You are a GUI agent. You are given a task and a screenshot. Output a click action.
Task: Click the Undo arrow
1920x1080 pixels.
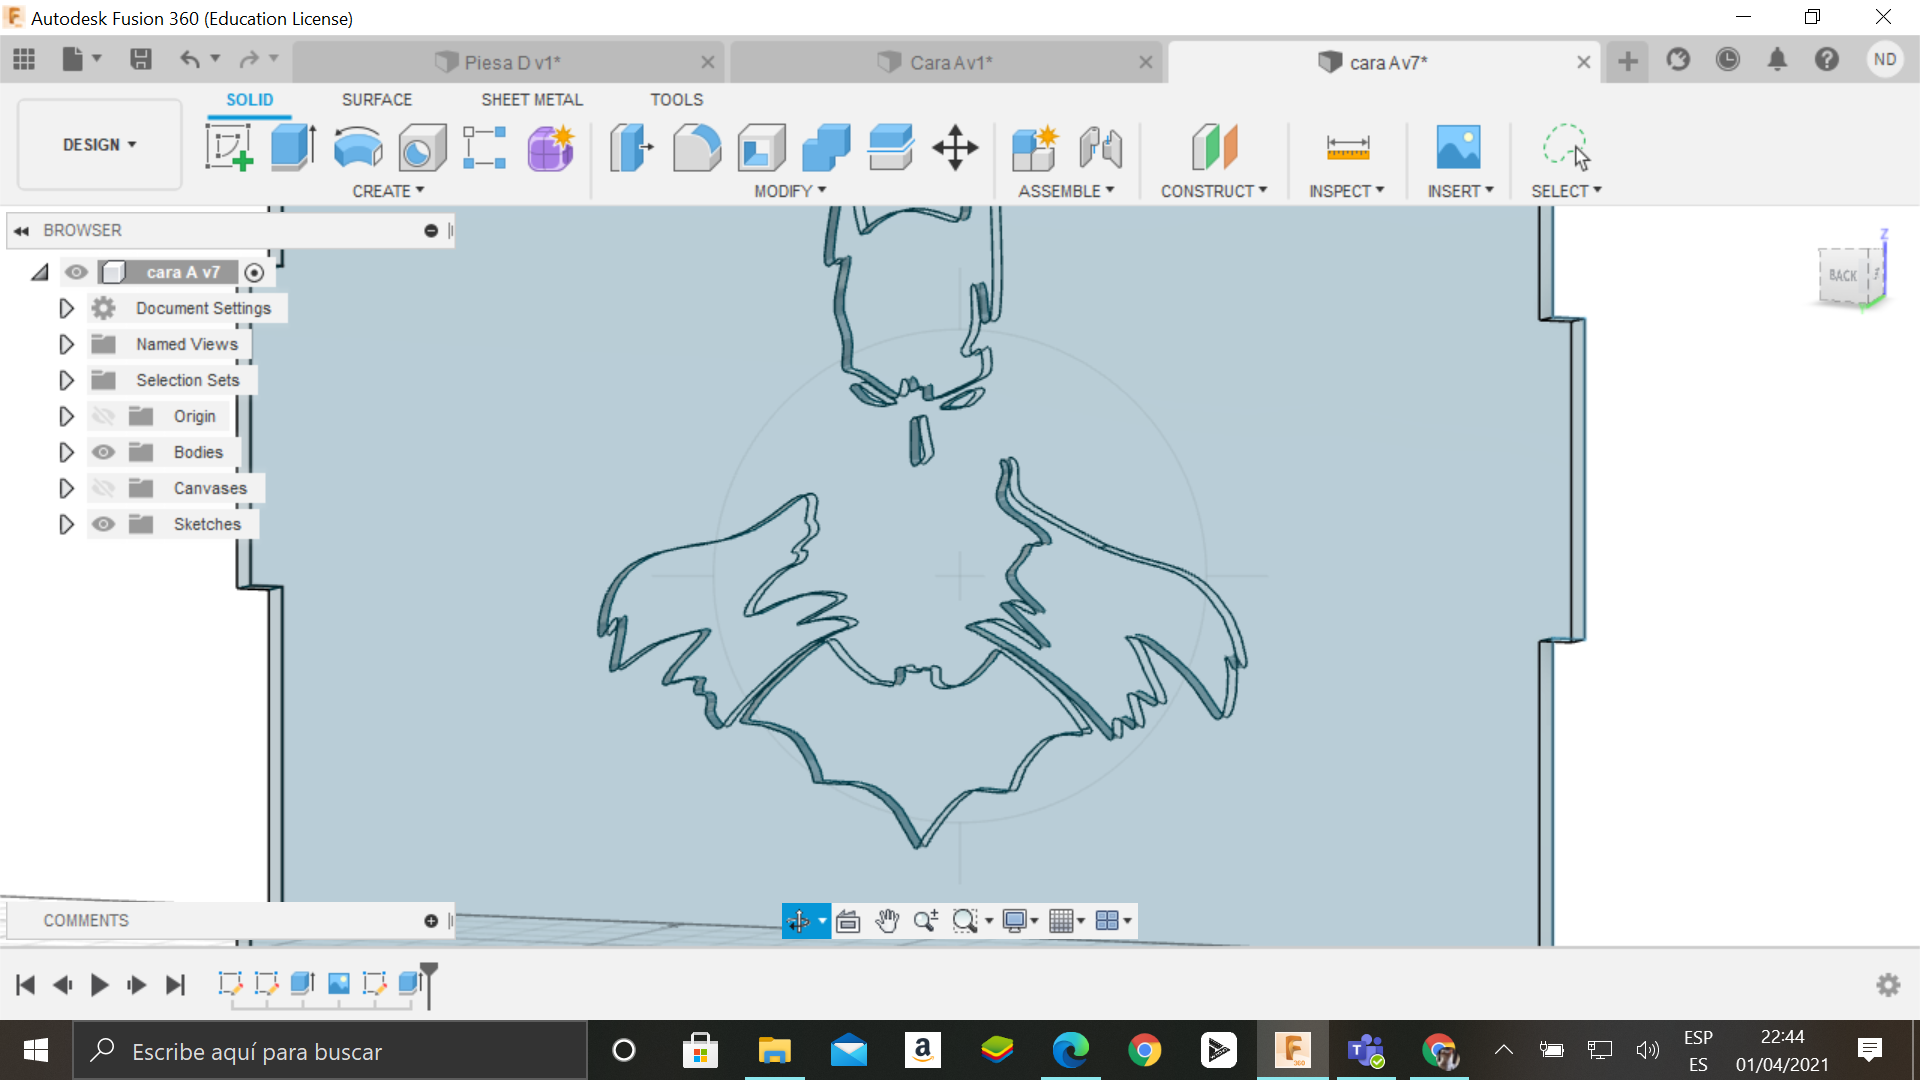(x=189, y=60)
